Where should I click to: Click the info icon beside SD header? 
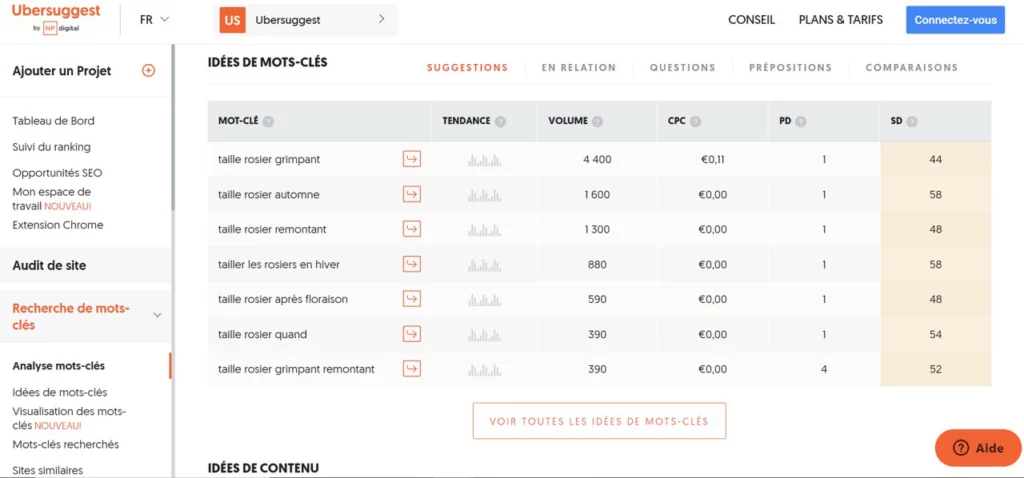coord(912,121)
